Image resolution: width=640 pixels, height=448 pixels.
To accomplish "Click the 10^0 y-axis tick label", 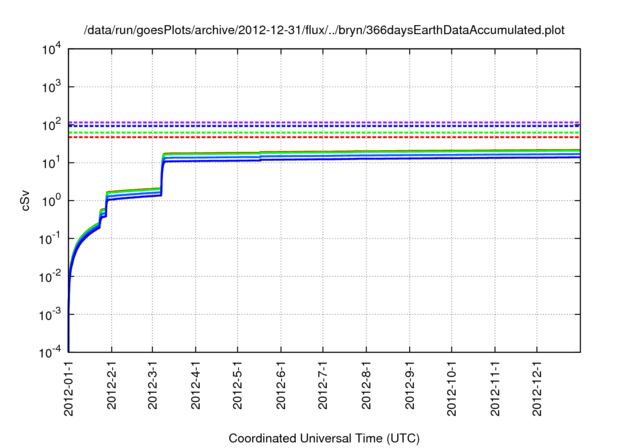I will coord(52,200).
